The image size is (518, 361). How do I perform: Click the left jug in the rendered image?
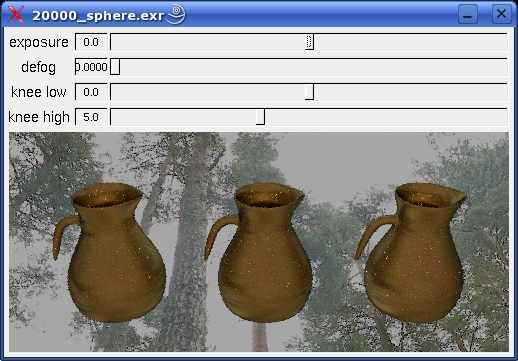110,252
